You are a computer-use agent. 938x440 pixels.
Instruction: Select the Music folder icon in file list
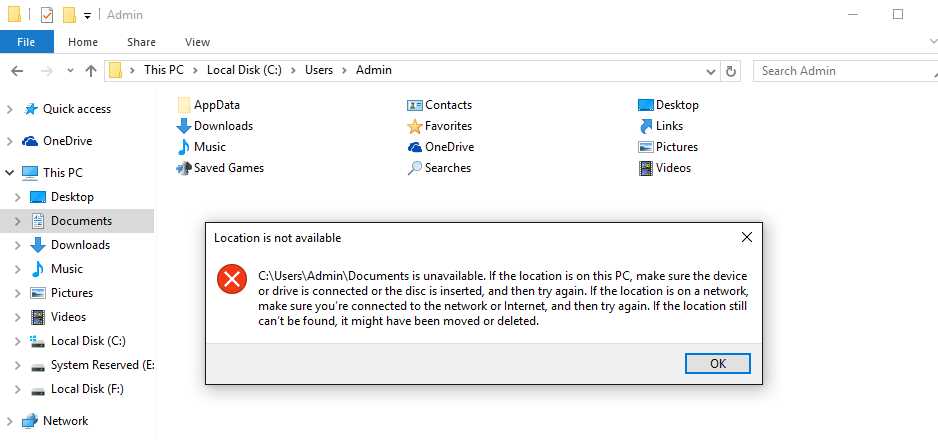184,147
